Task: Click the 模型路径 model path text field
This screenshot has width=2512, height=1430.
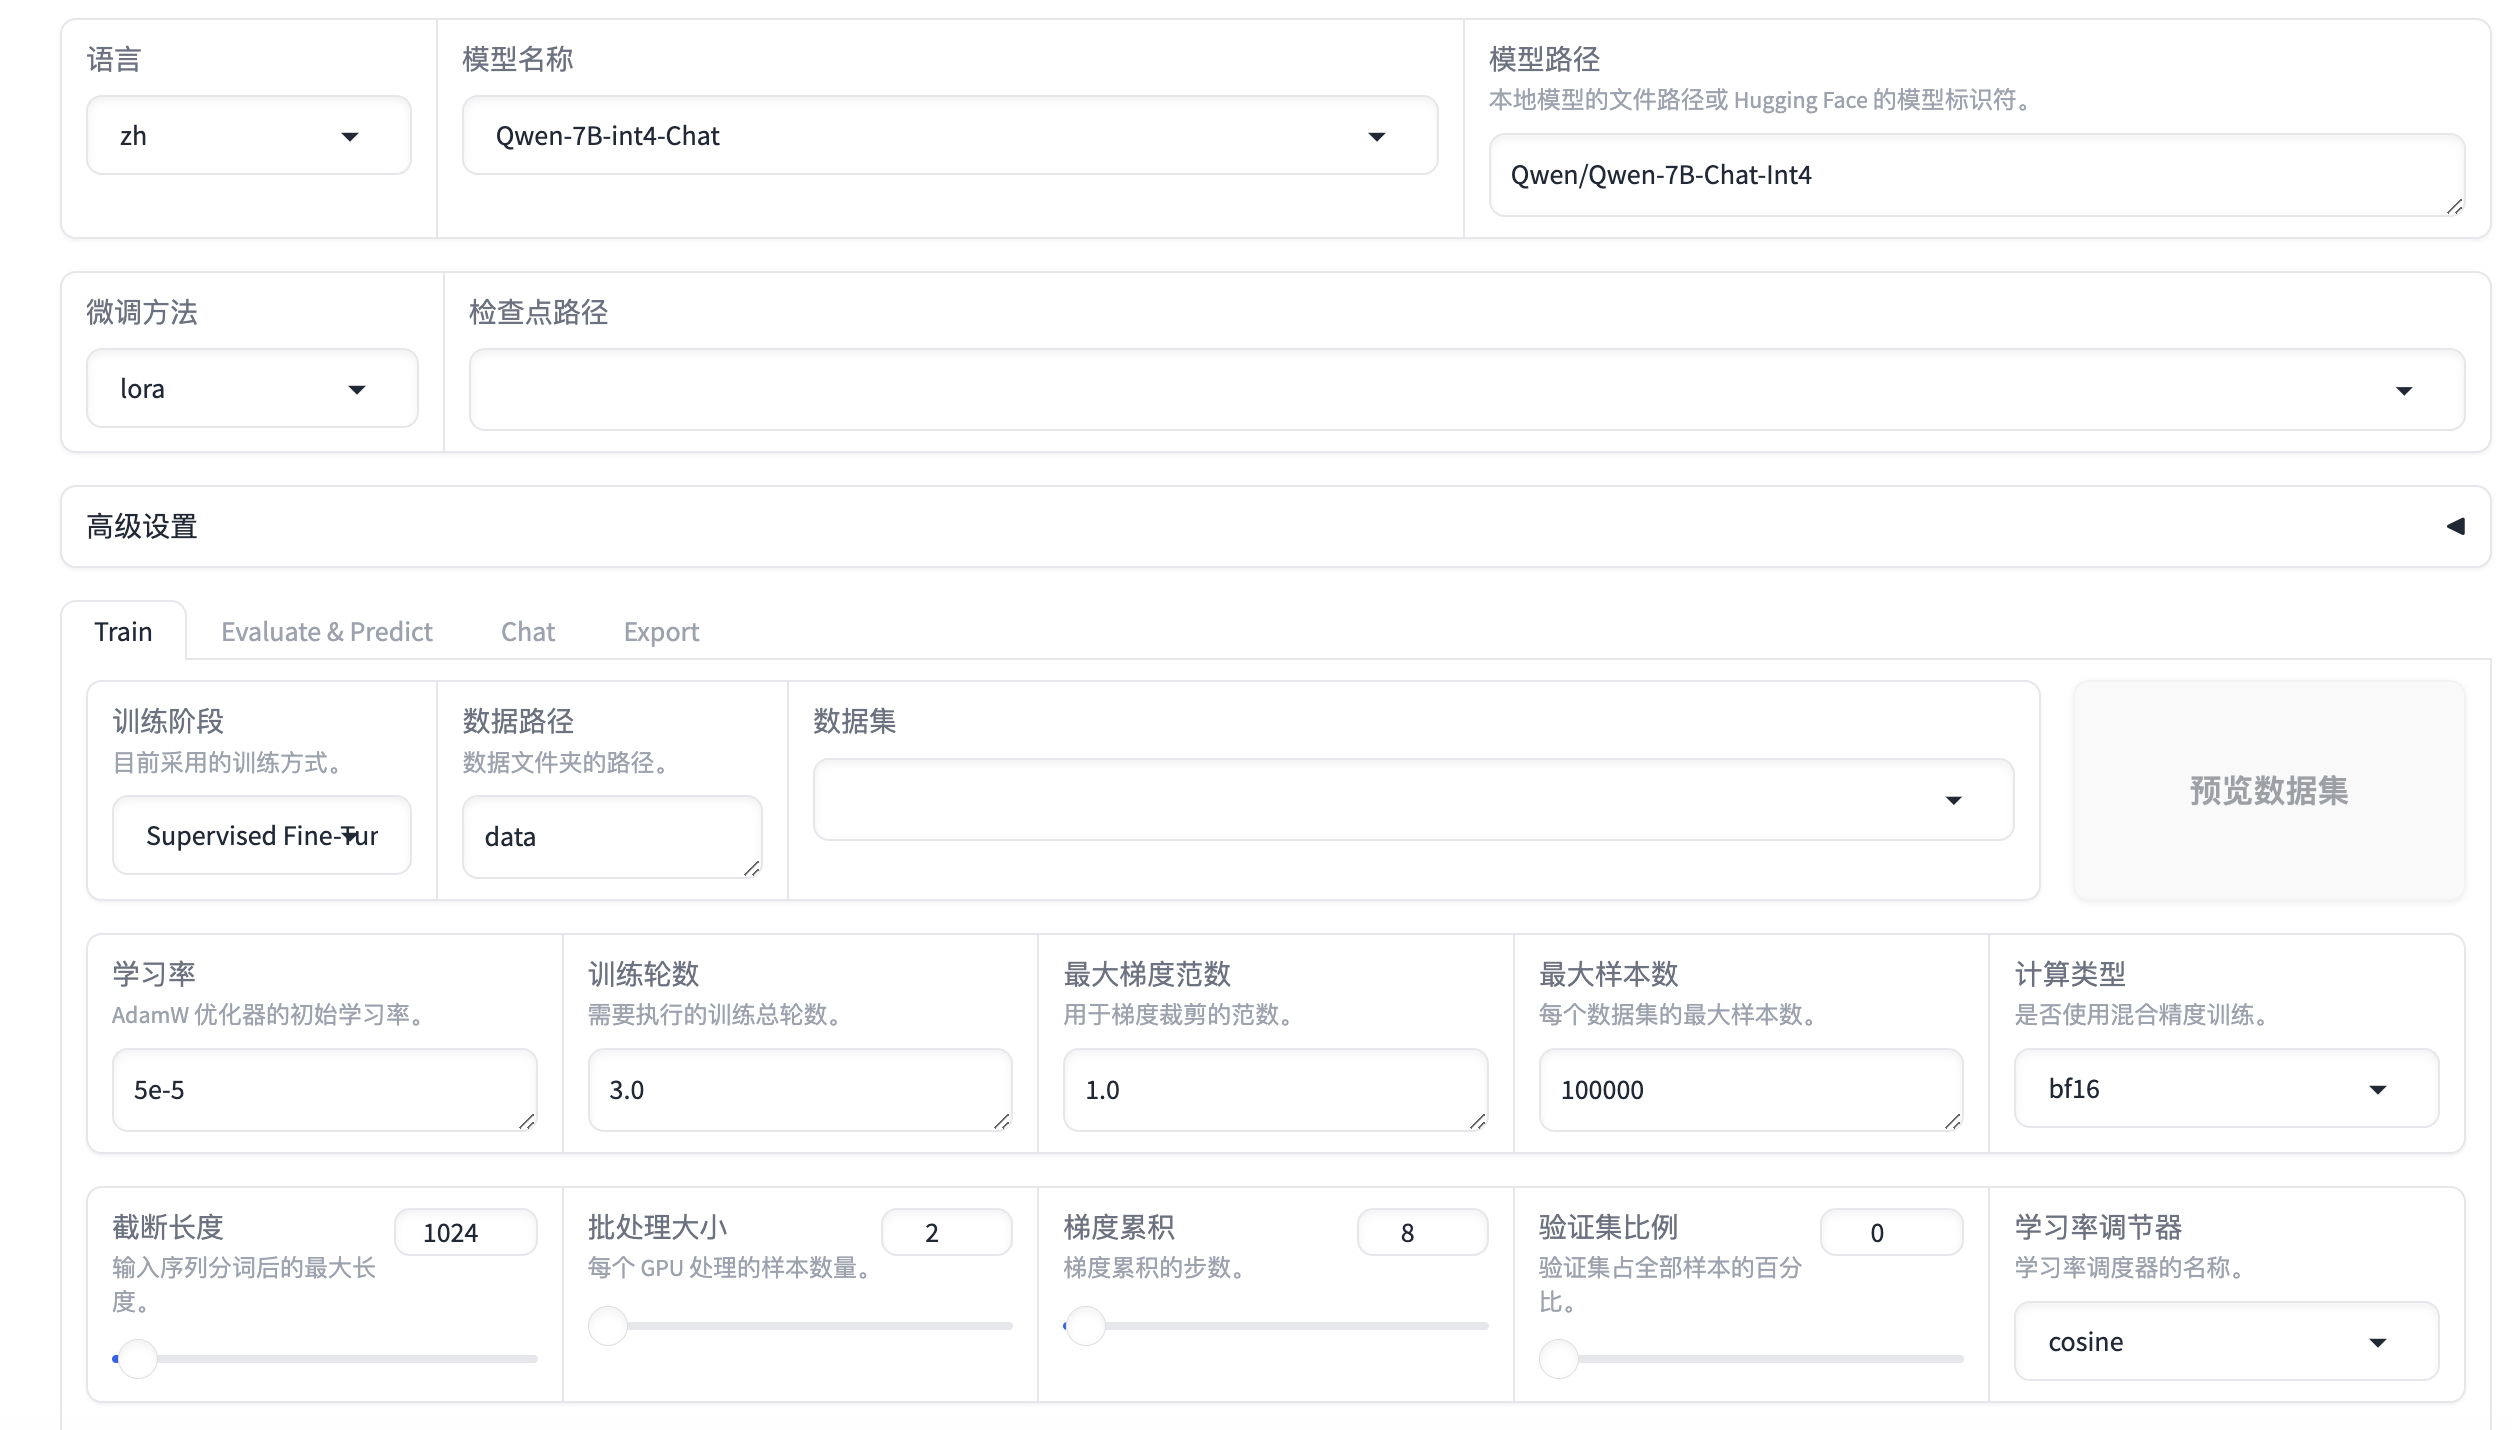Action: [x=1975, y=175]
